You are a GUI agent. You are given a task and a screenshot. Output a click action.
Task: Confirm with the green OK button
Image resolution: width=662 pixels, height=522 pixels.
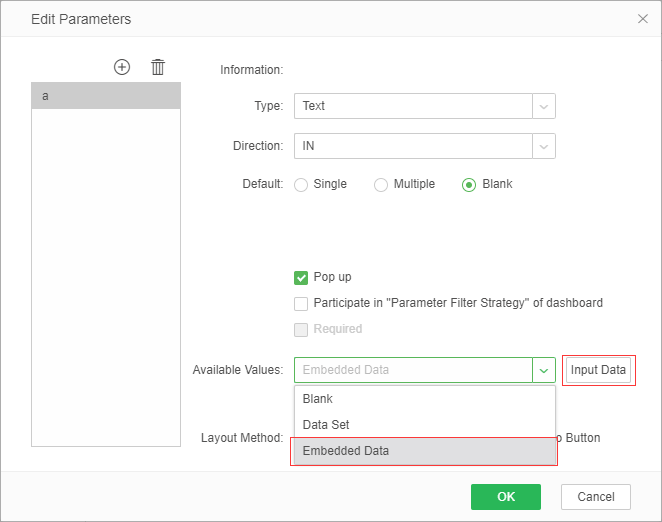[506, 497]
